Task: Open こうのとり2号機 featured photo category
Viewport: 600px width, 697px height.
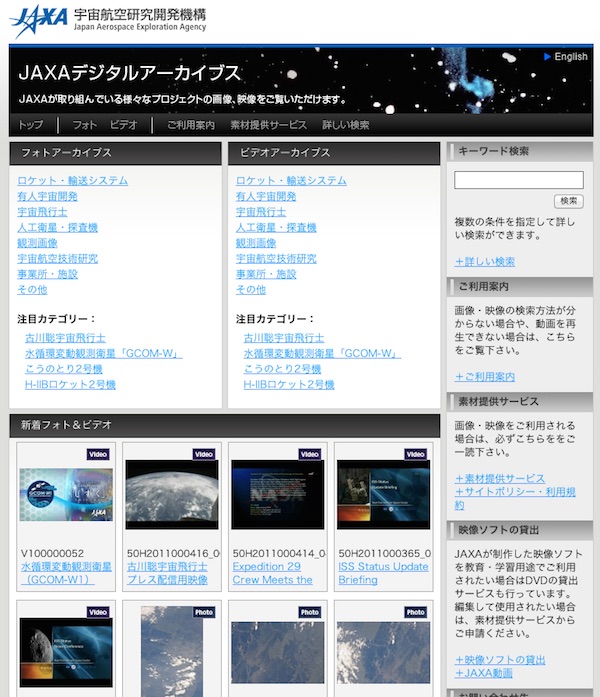Action: point(64,369)
